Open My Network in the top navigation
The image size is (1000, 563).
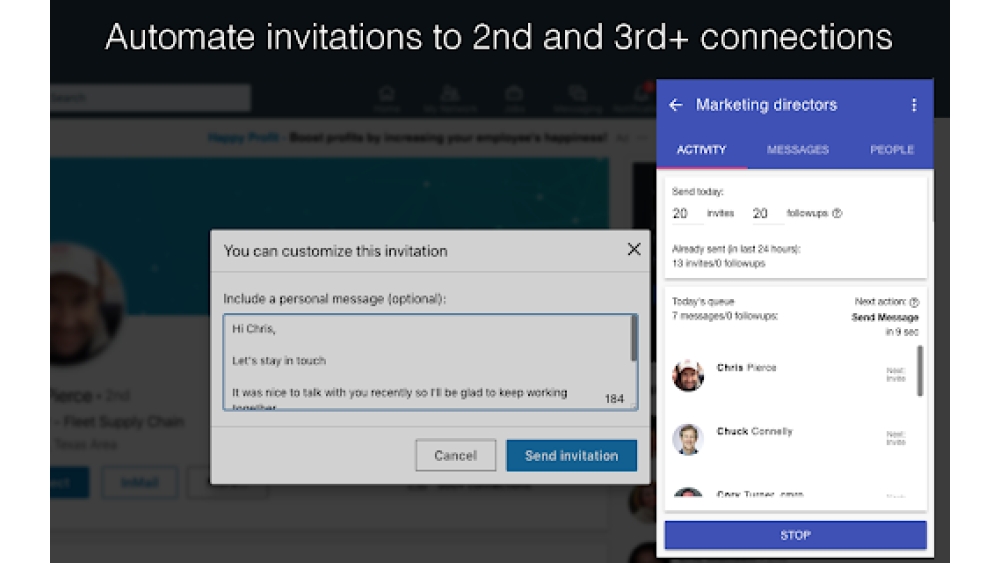[x=450, y=98]
